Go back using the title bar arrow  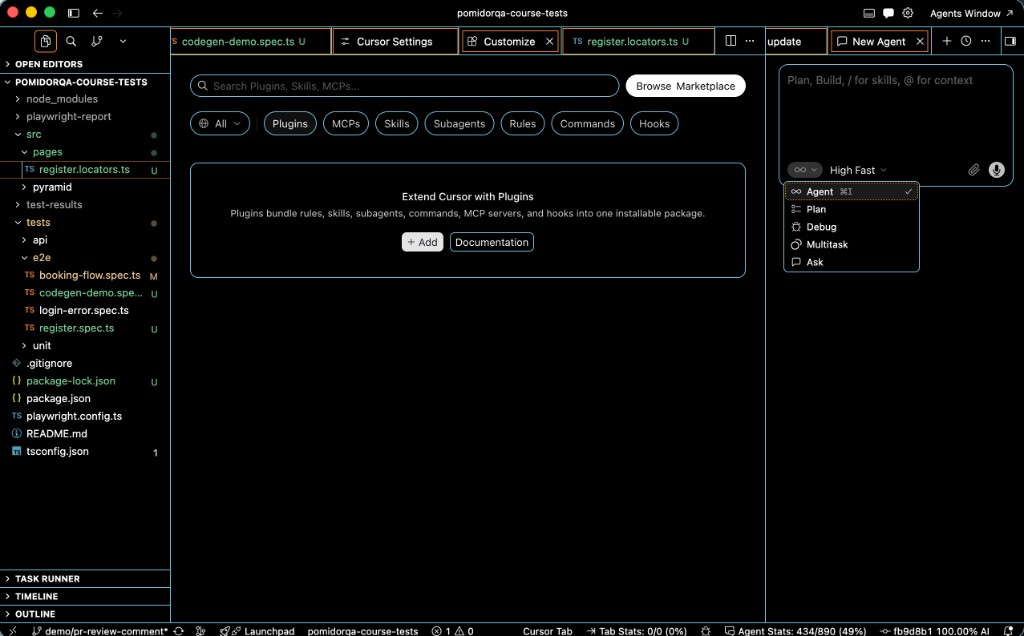(x=97, y=13)
